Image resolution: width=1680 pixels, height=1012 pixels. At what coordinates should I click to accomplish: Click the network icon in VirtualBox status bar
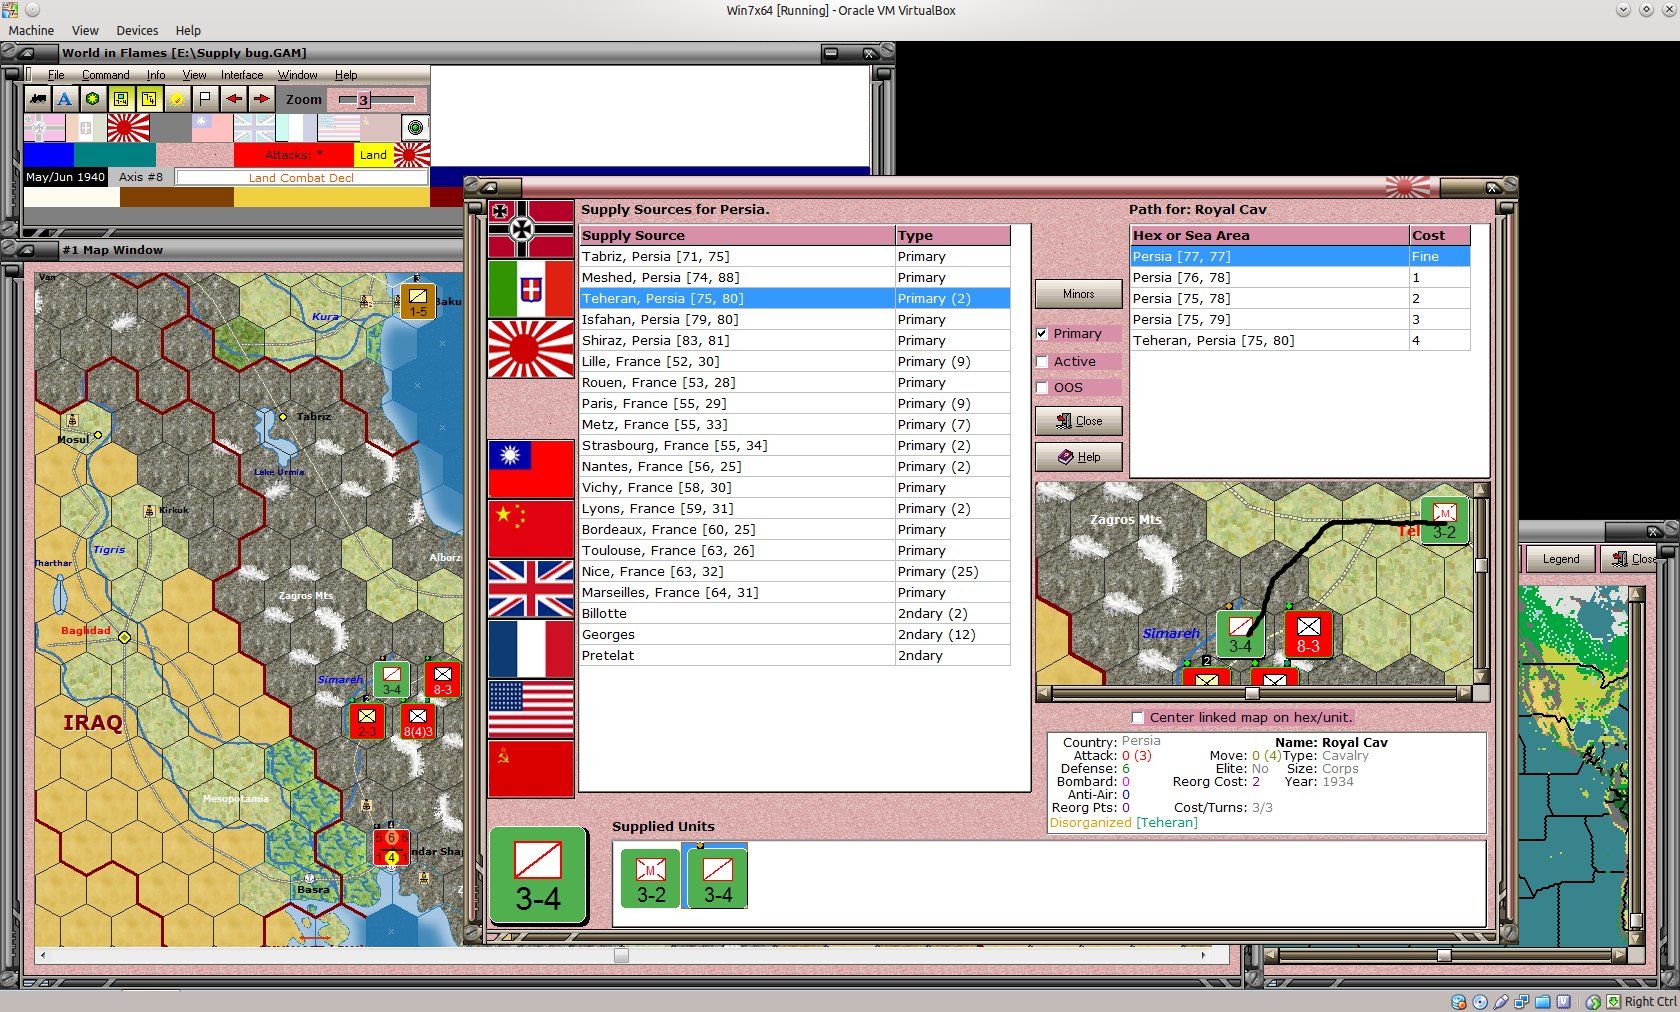[1522, 1001]
